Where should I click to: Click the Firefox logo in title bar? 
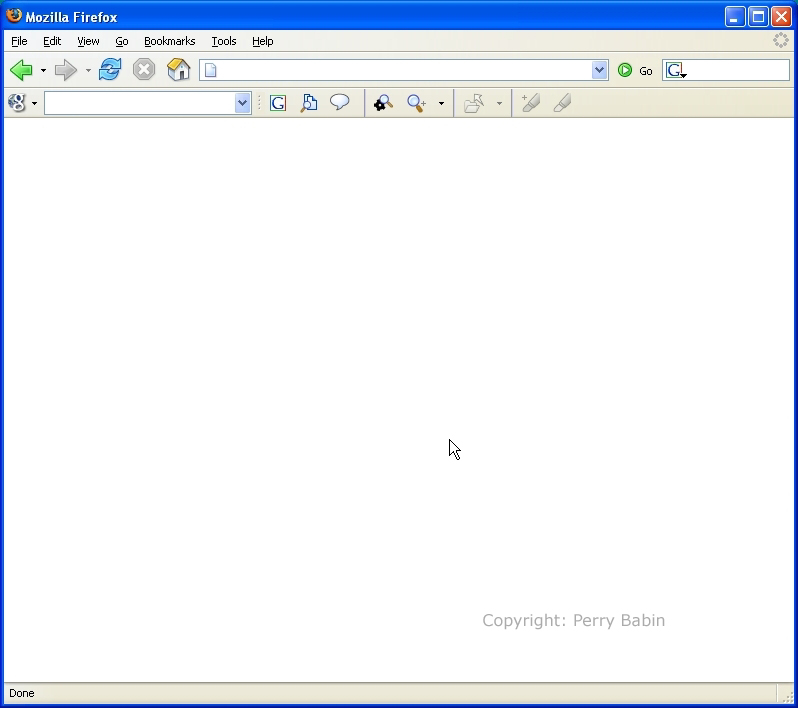[14, 16]
